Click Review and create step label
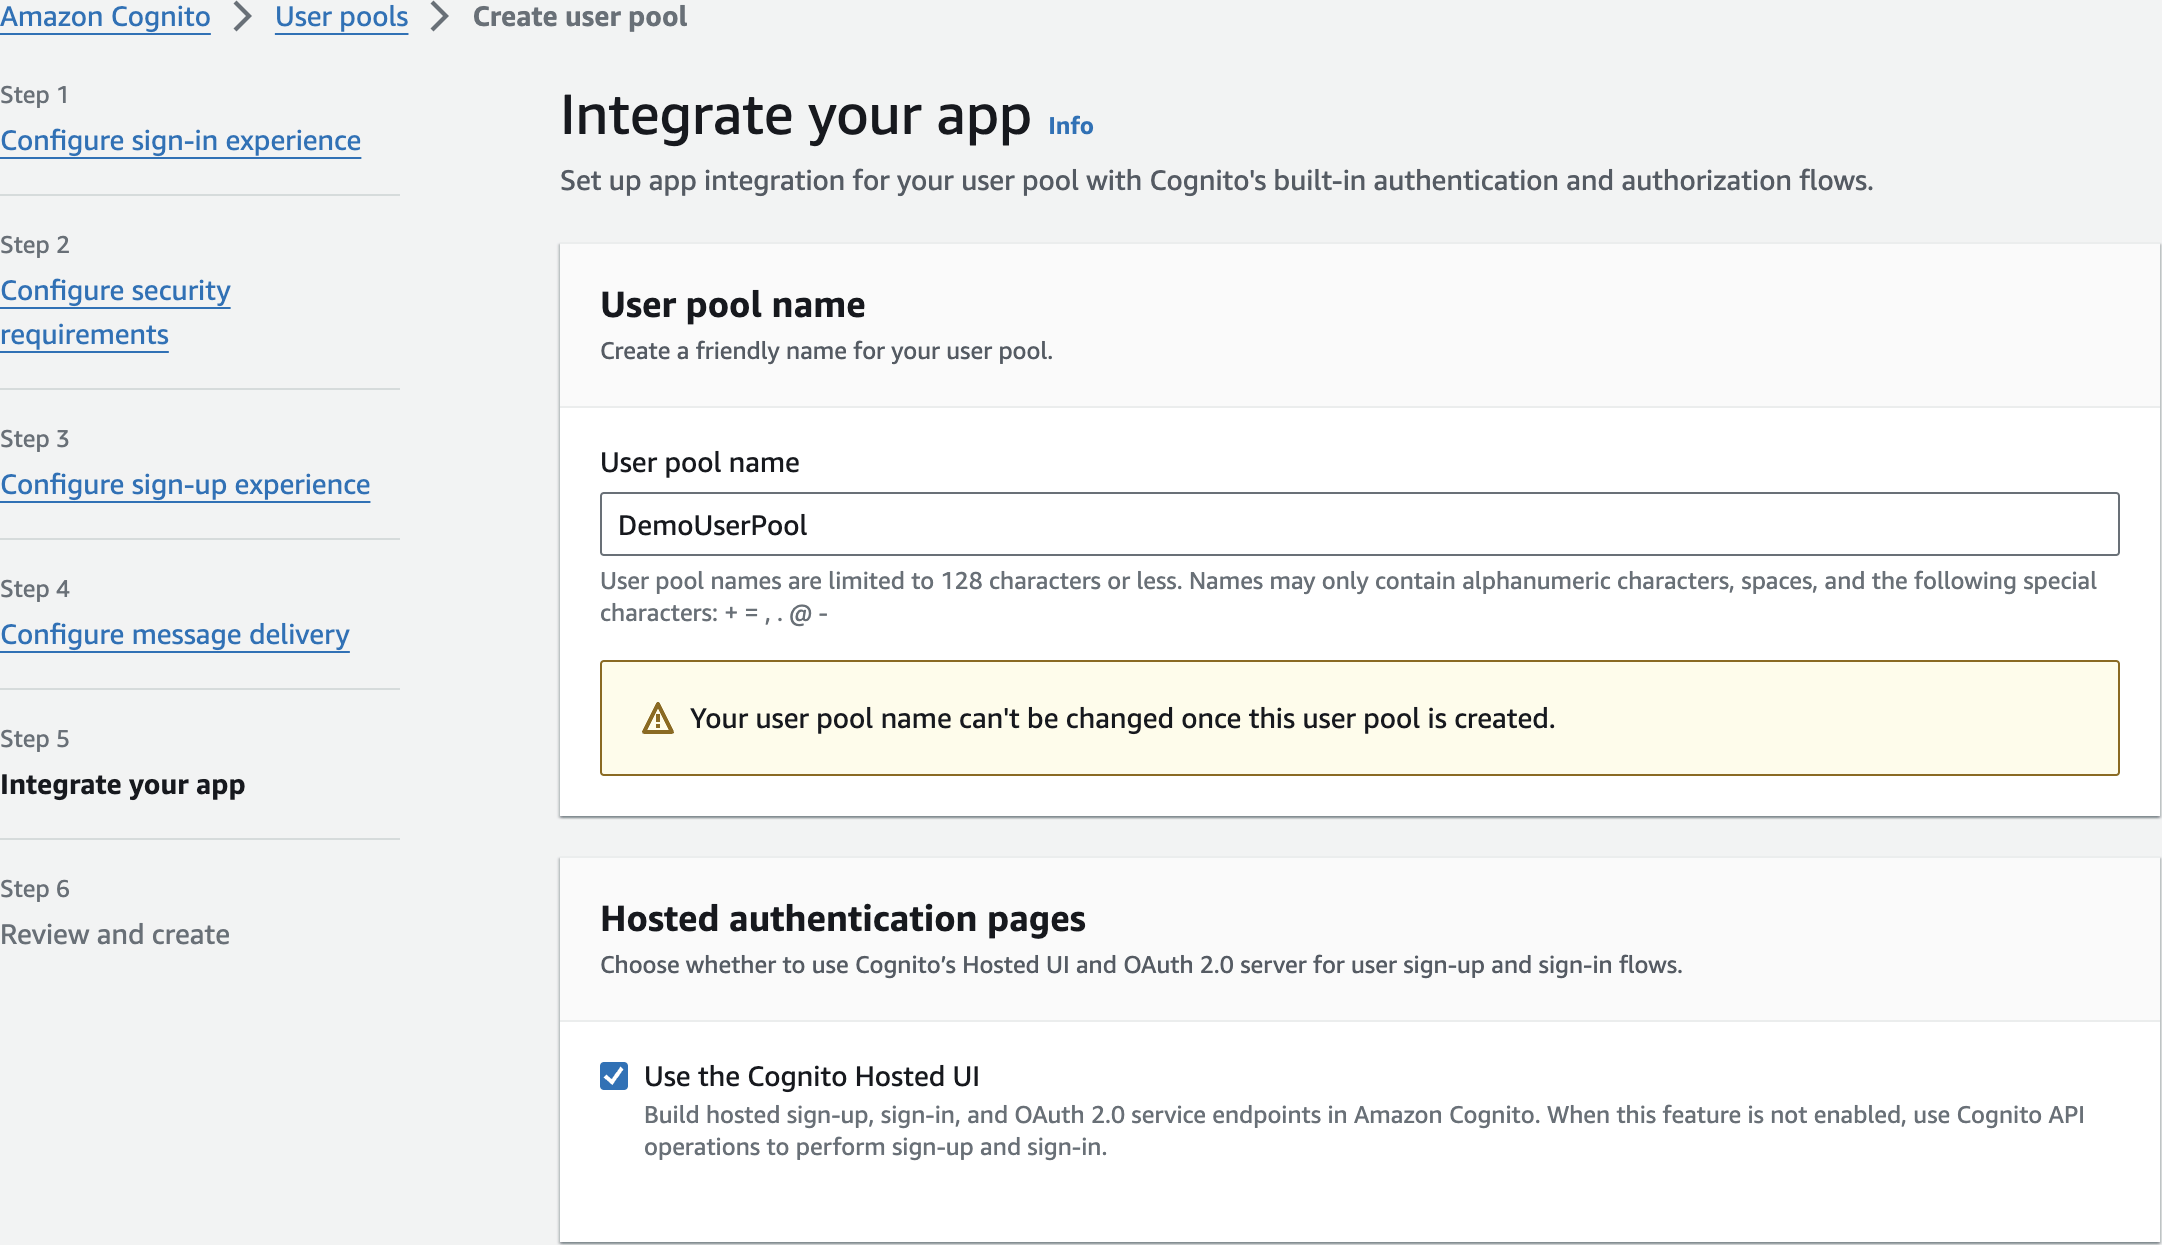 click(x=115, y=935)
